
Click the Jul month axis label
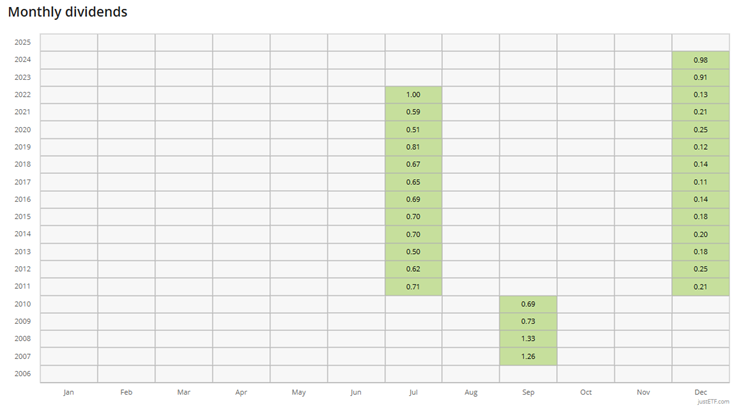point(413,392)
